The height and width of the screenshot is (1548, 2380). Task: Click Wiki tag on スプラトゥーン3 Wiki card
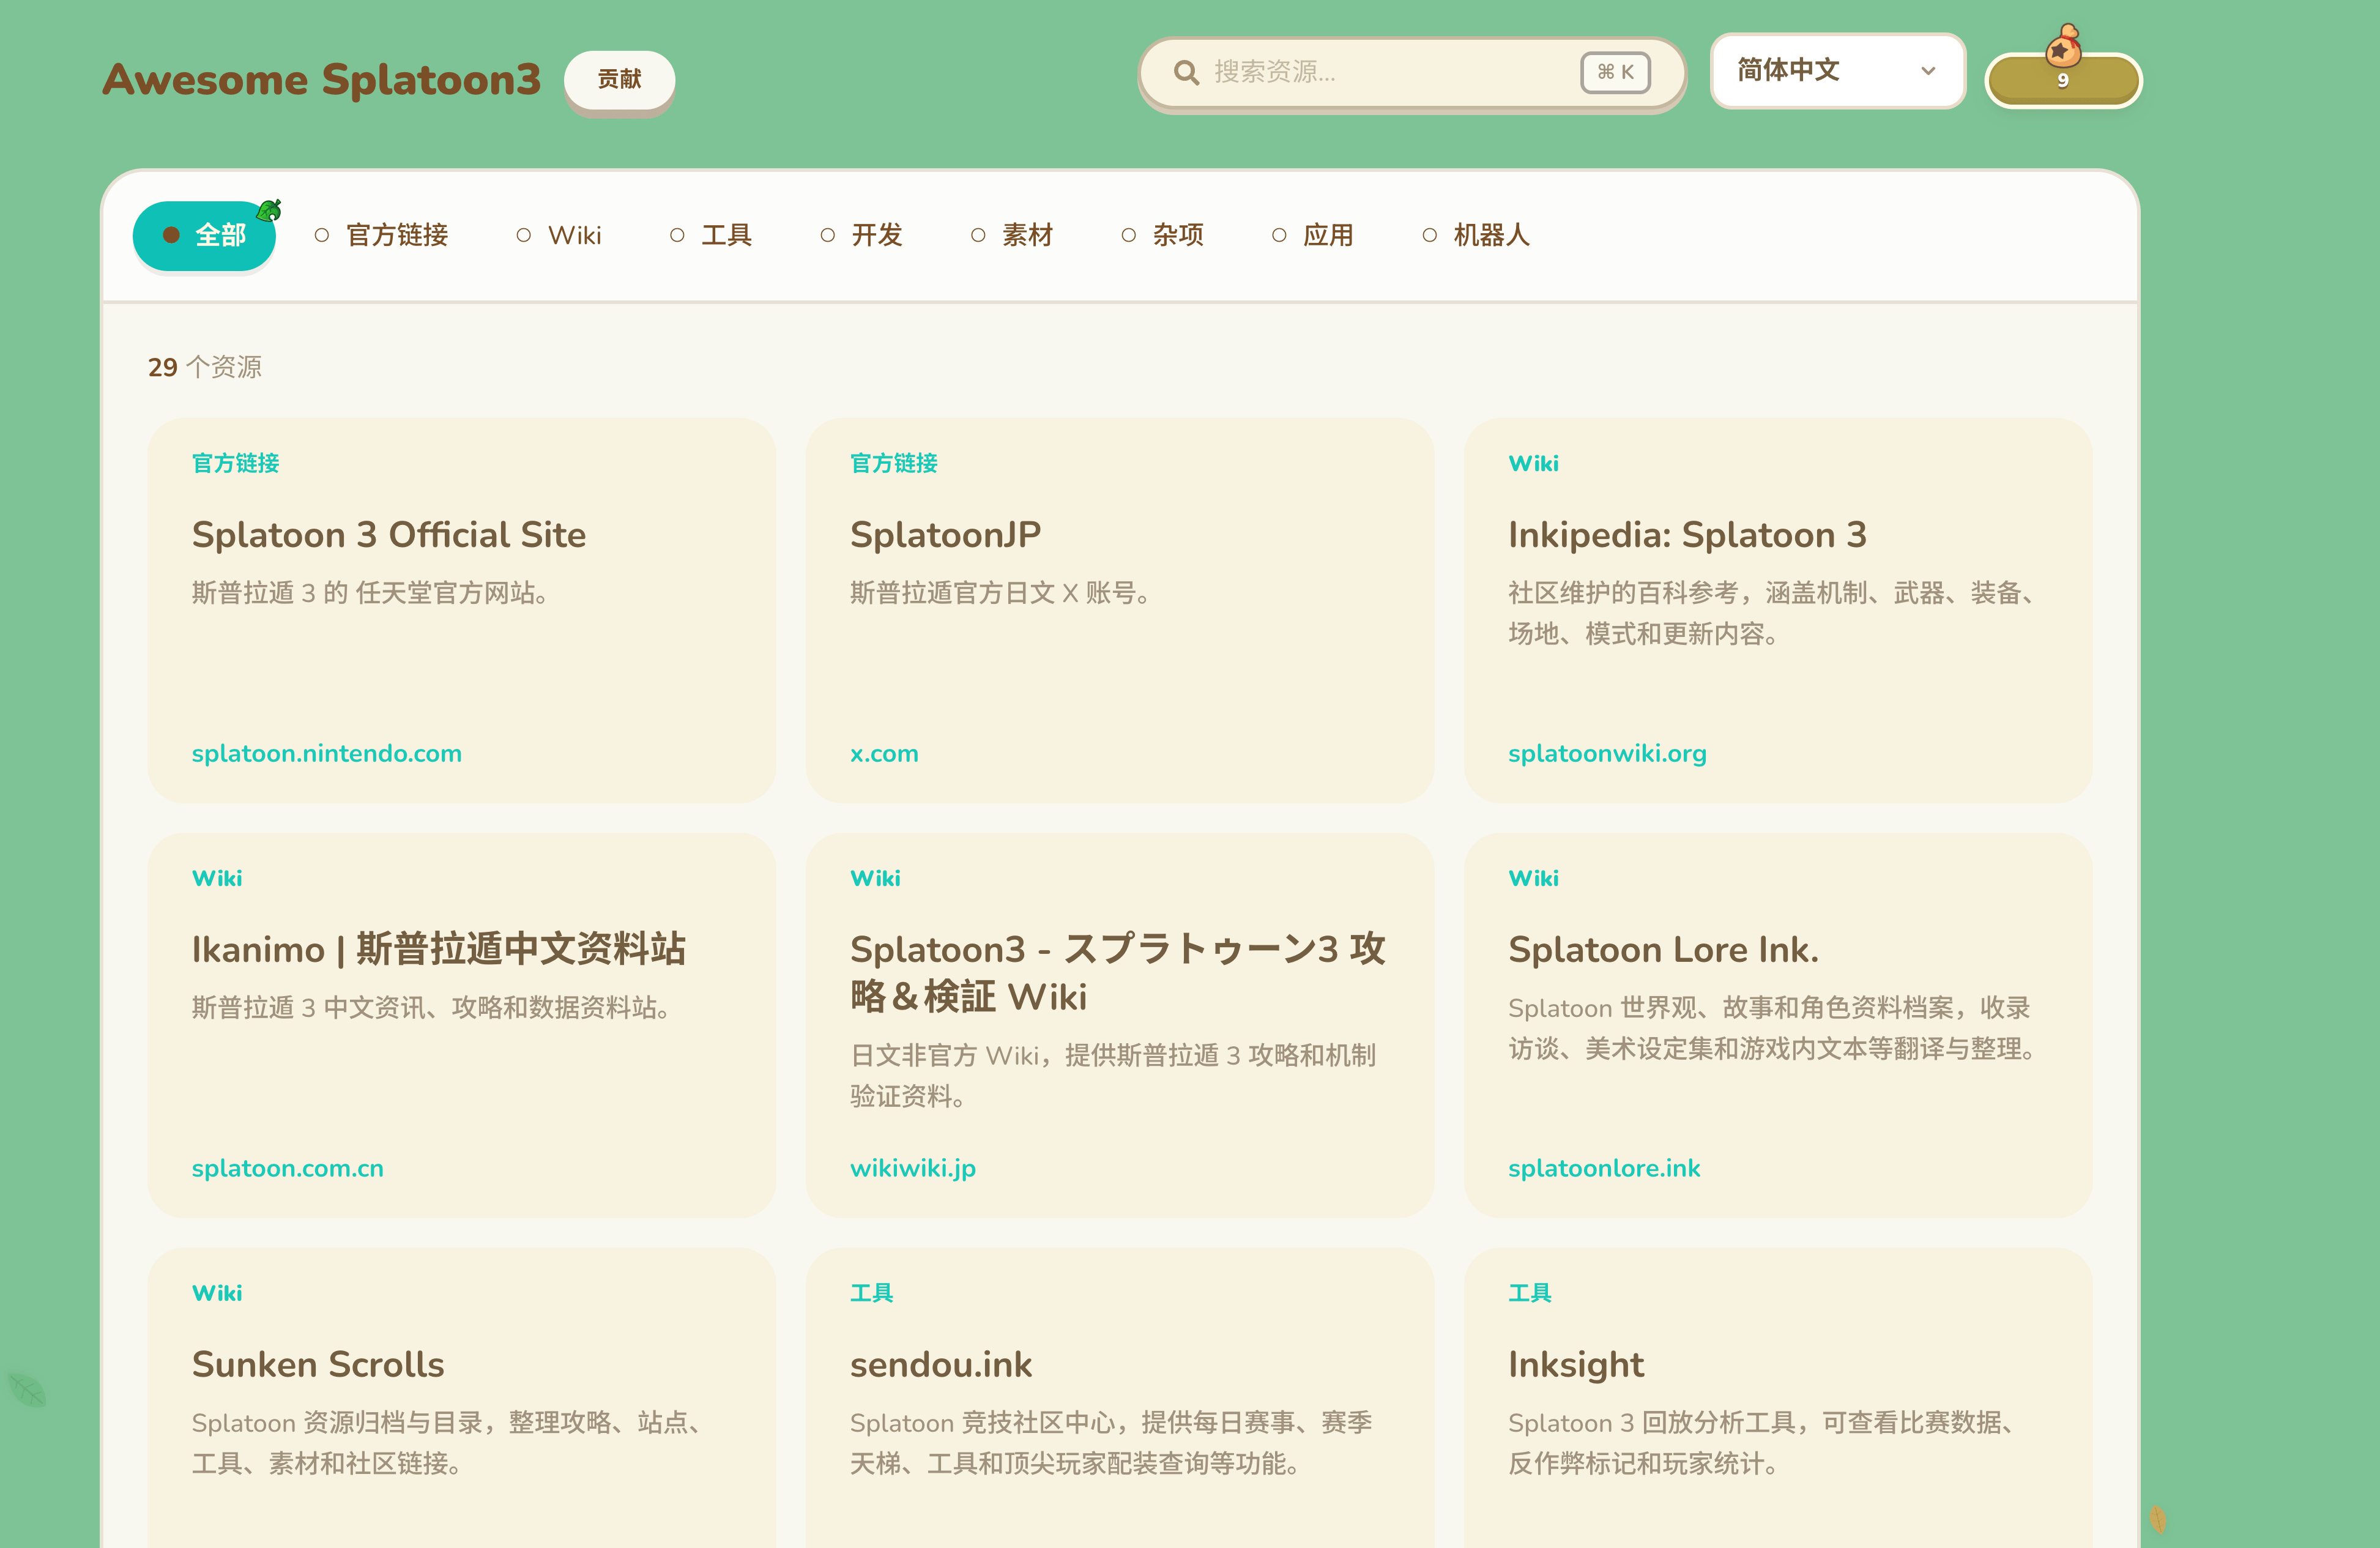point(875,878)
